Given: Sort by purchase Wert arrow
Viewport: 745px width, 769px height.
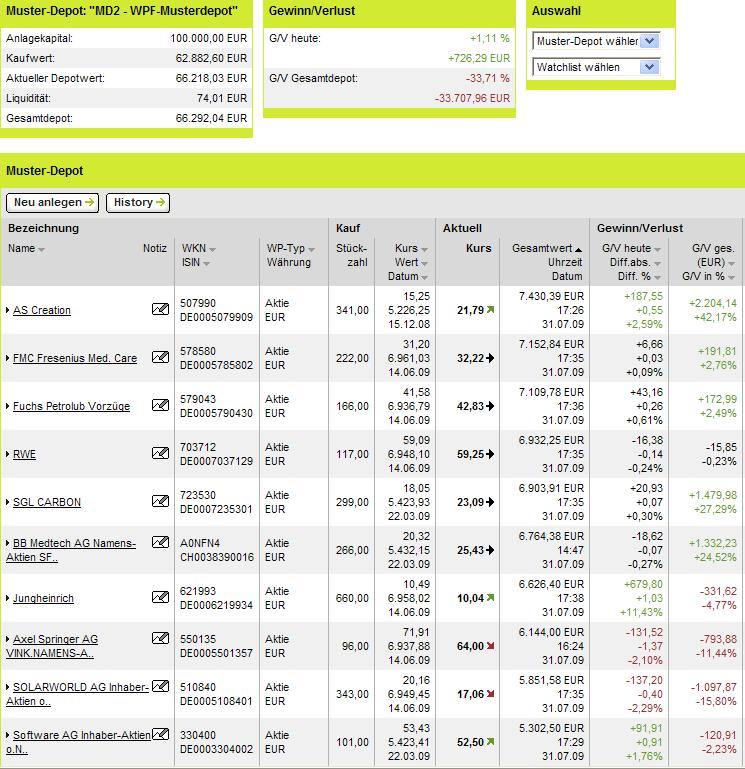Looking at the screenshot, I should point(424,264).
